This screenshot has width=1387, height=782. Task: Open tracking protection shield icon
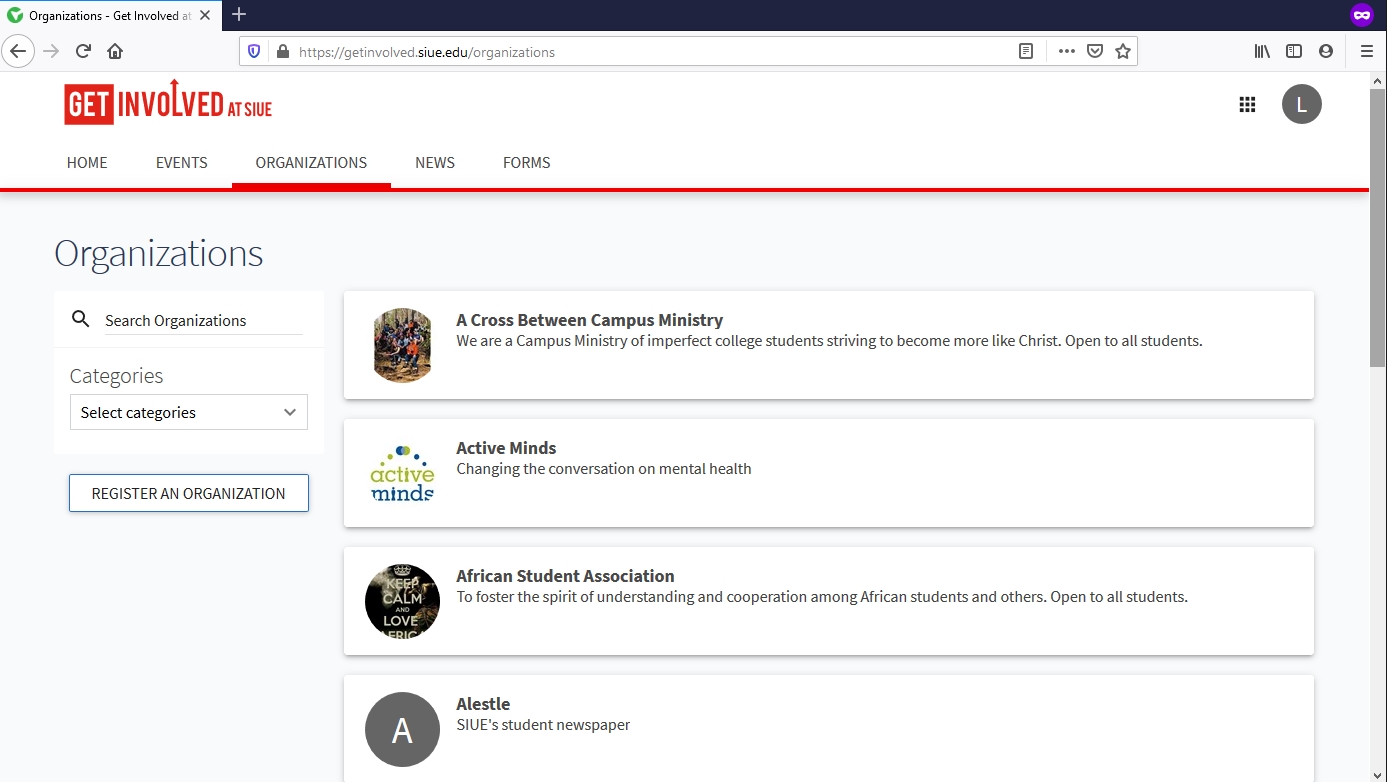254,52
